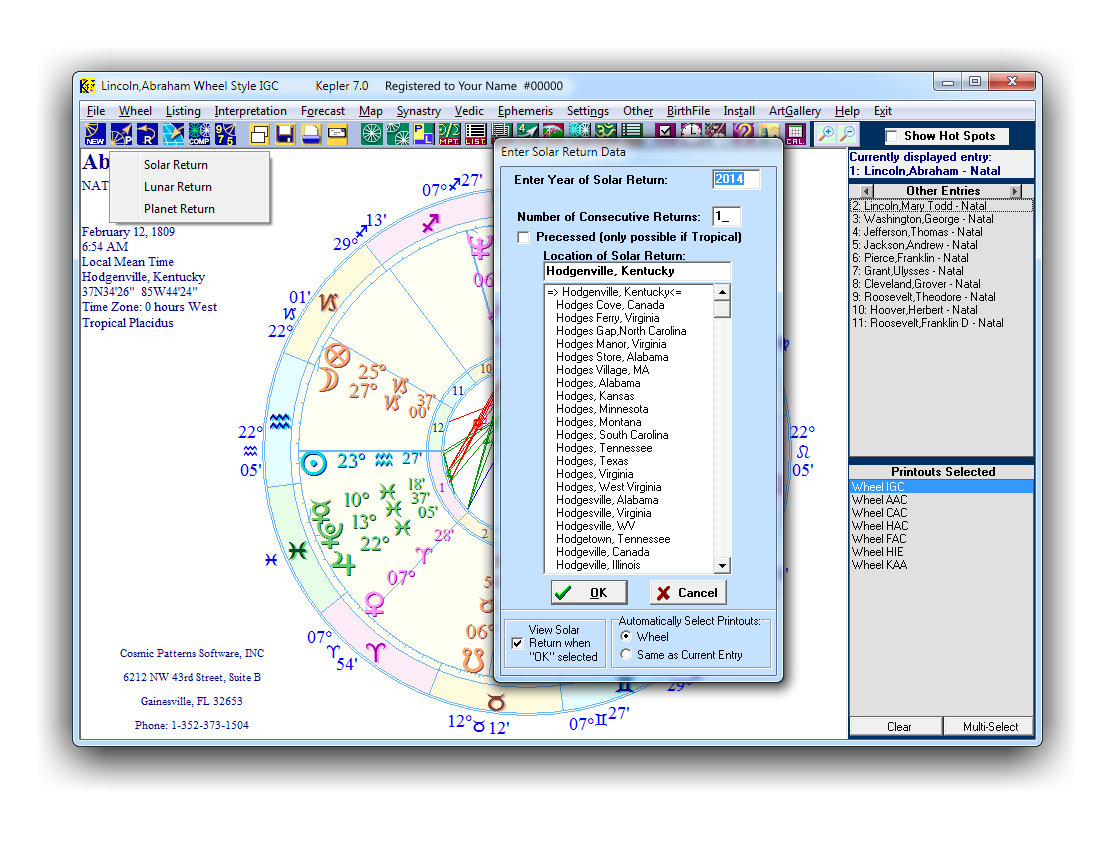1112x856 pixels.
Task: Zoom out with the magnifier minus icon
Action: pyautogui.click(x=847, y=133)
